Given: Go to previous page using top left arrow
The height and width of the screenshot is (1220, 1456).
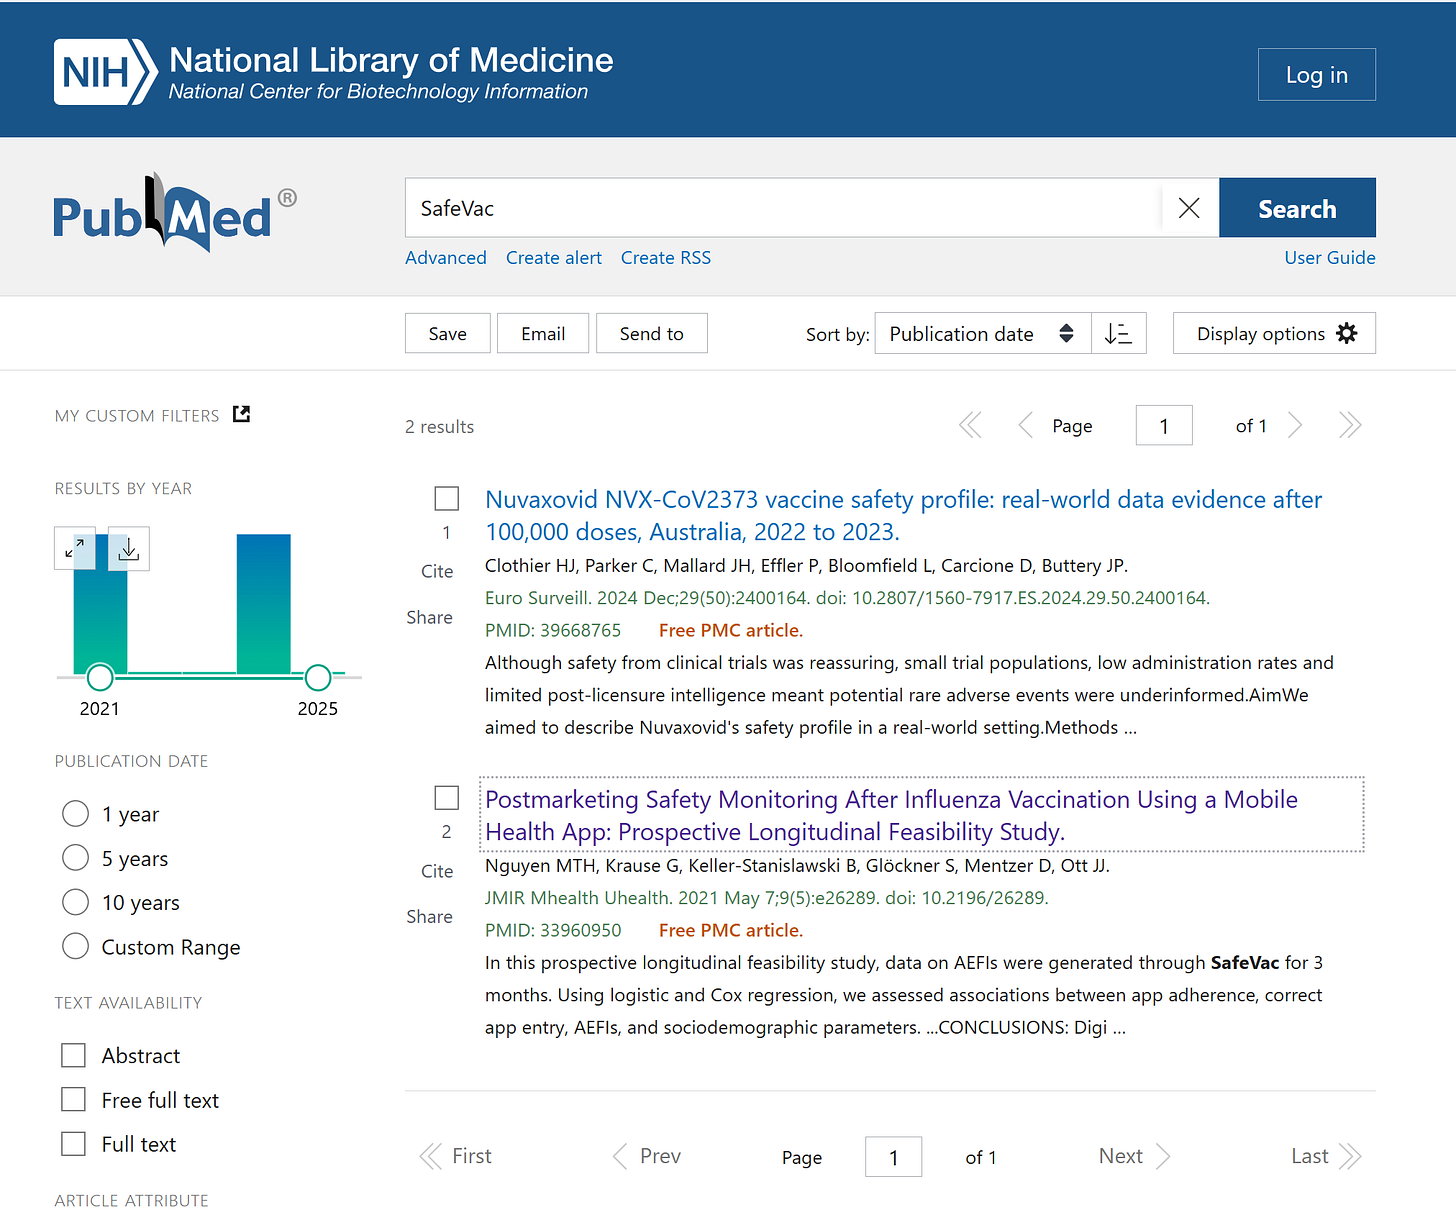Looking at the screenshot, I should [x=1025, y=425].
